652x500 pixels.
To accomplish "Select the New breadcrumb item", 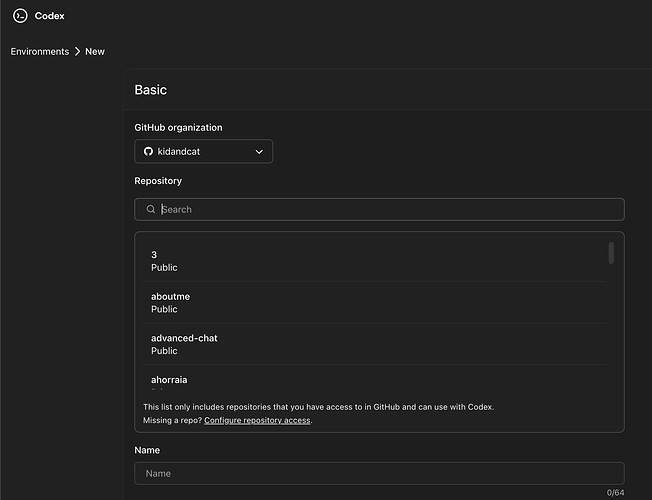I will tap(95, 52).
